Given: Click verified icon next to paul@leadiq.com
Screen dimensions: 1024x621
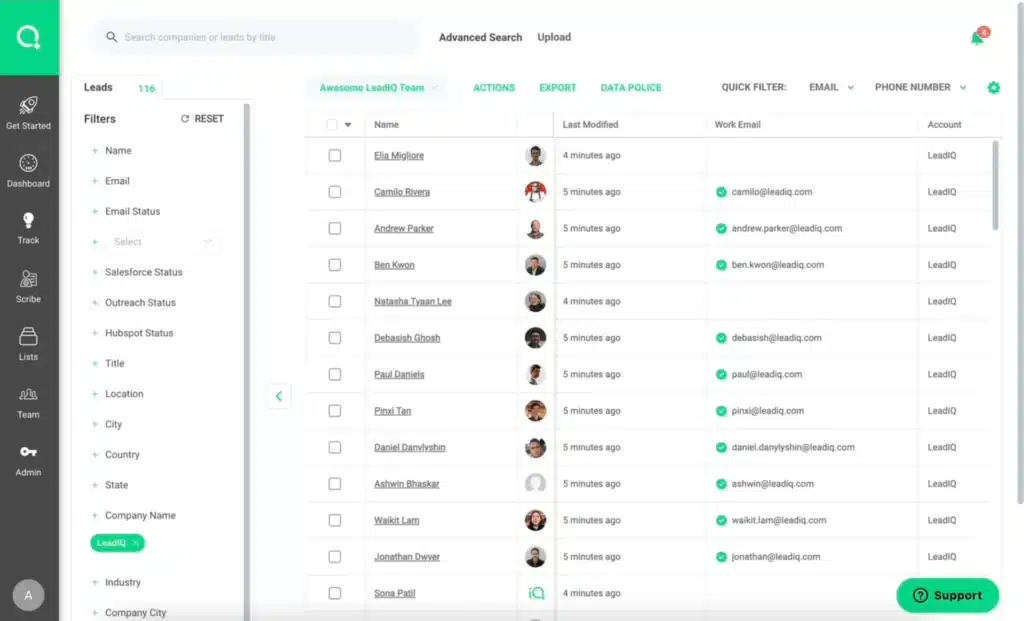Looking at the screenshot, I should 721,374.
